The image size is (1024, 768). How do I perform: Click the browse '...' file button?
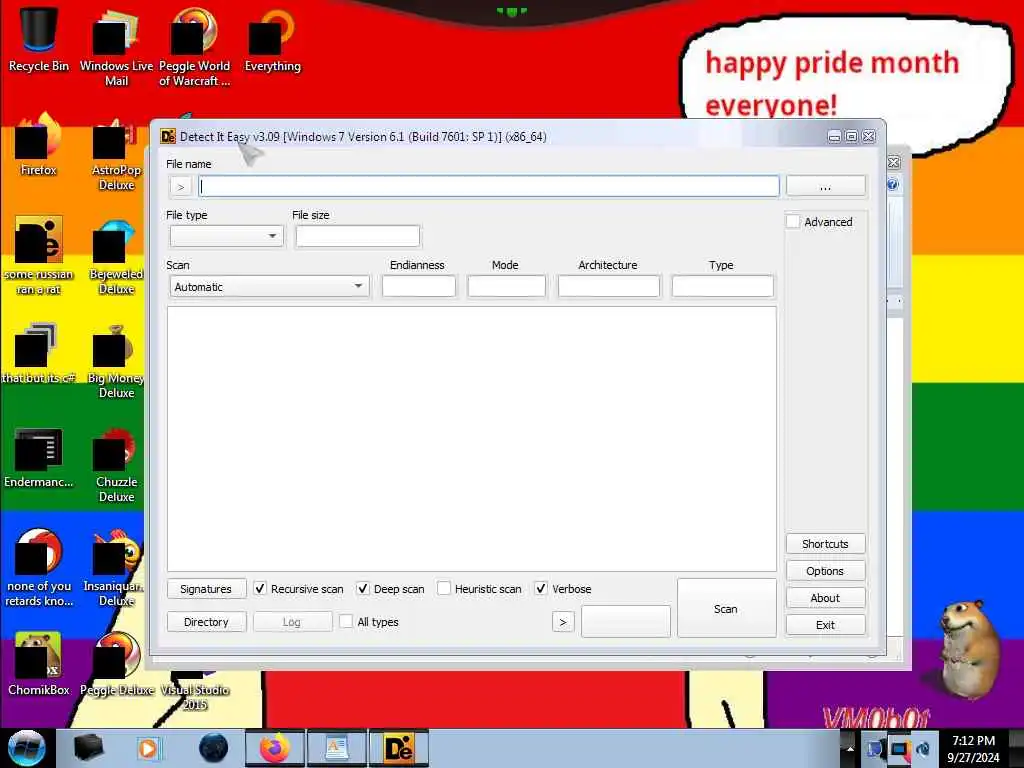click(x=825, y=186)
